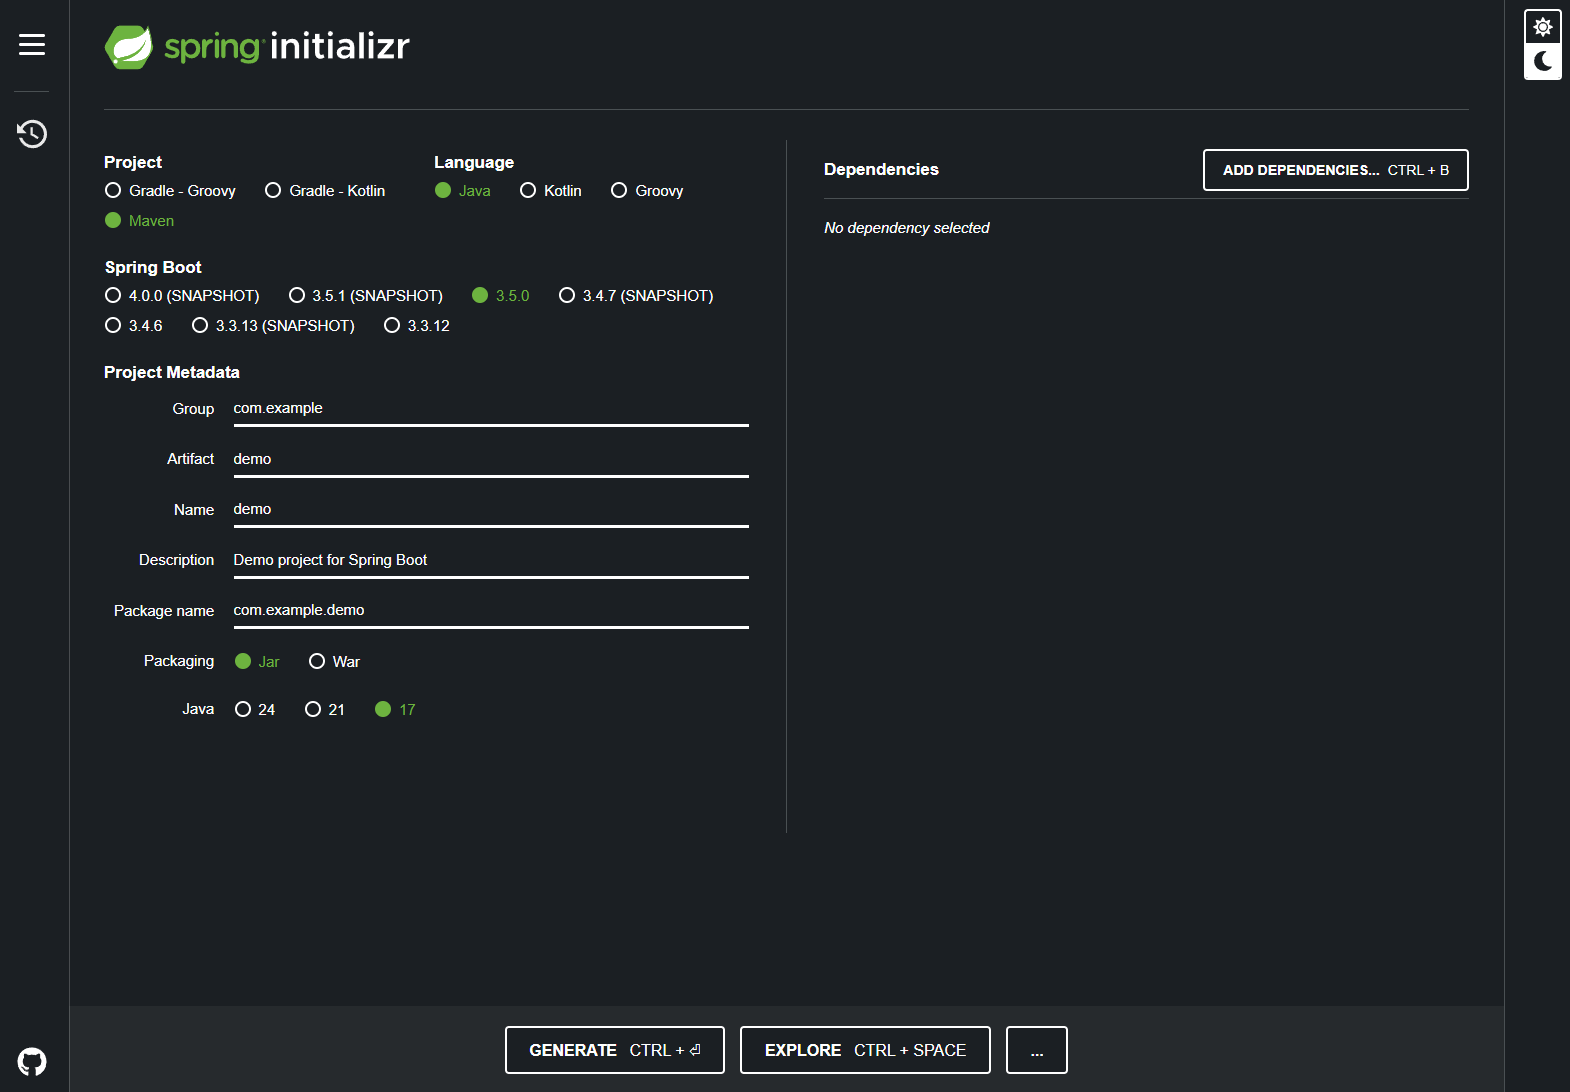Click the Spring Initializr logo
The height and width of the screenshot is (1092, 1570).
(258, 46)
